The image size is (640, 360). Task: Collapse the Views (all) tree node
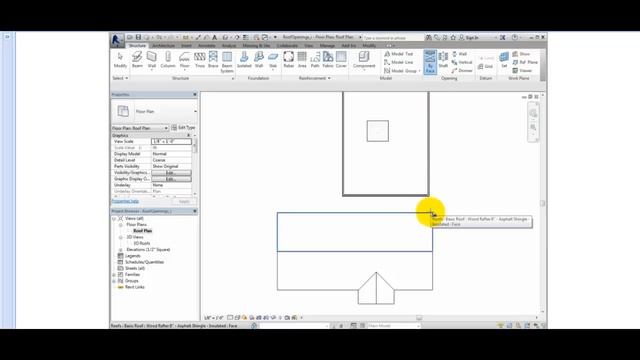(x=114, y=218)
